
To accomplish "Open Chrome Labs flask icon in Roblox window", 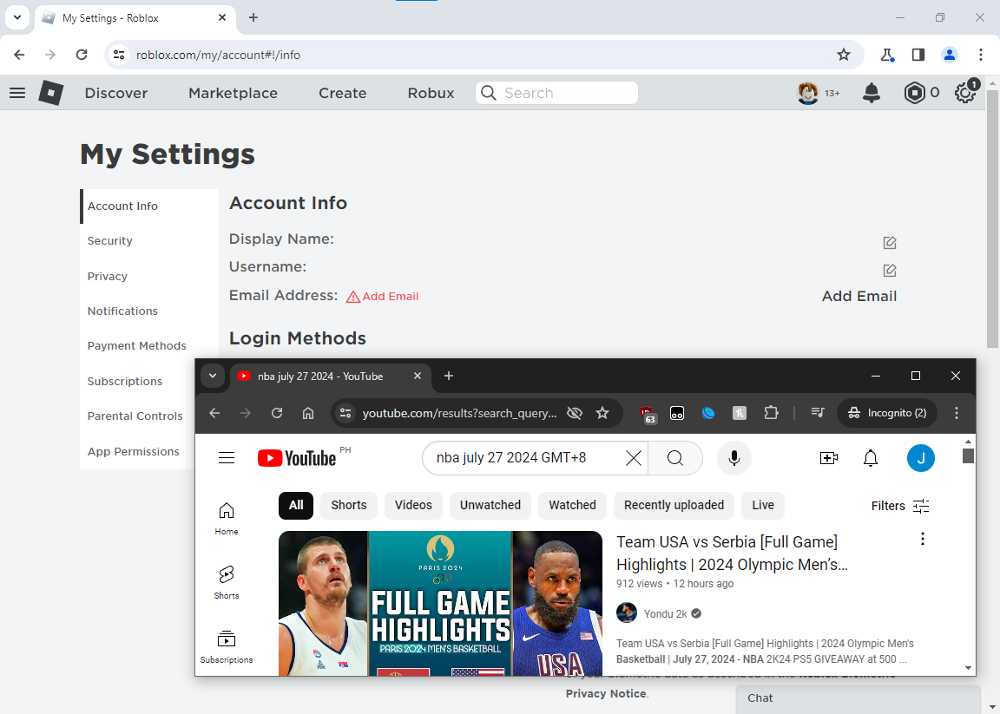I will click(887, 55).
